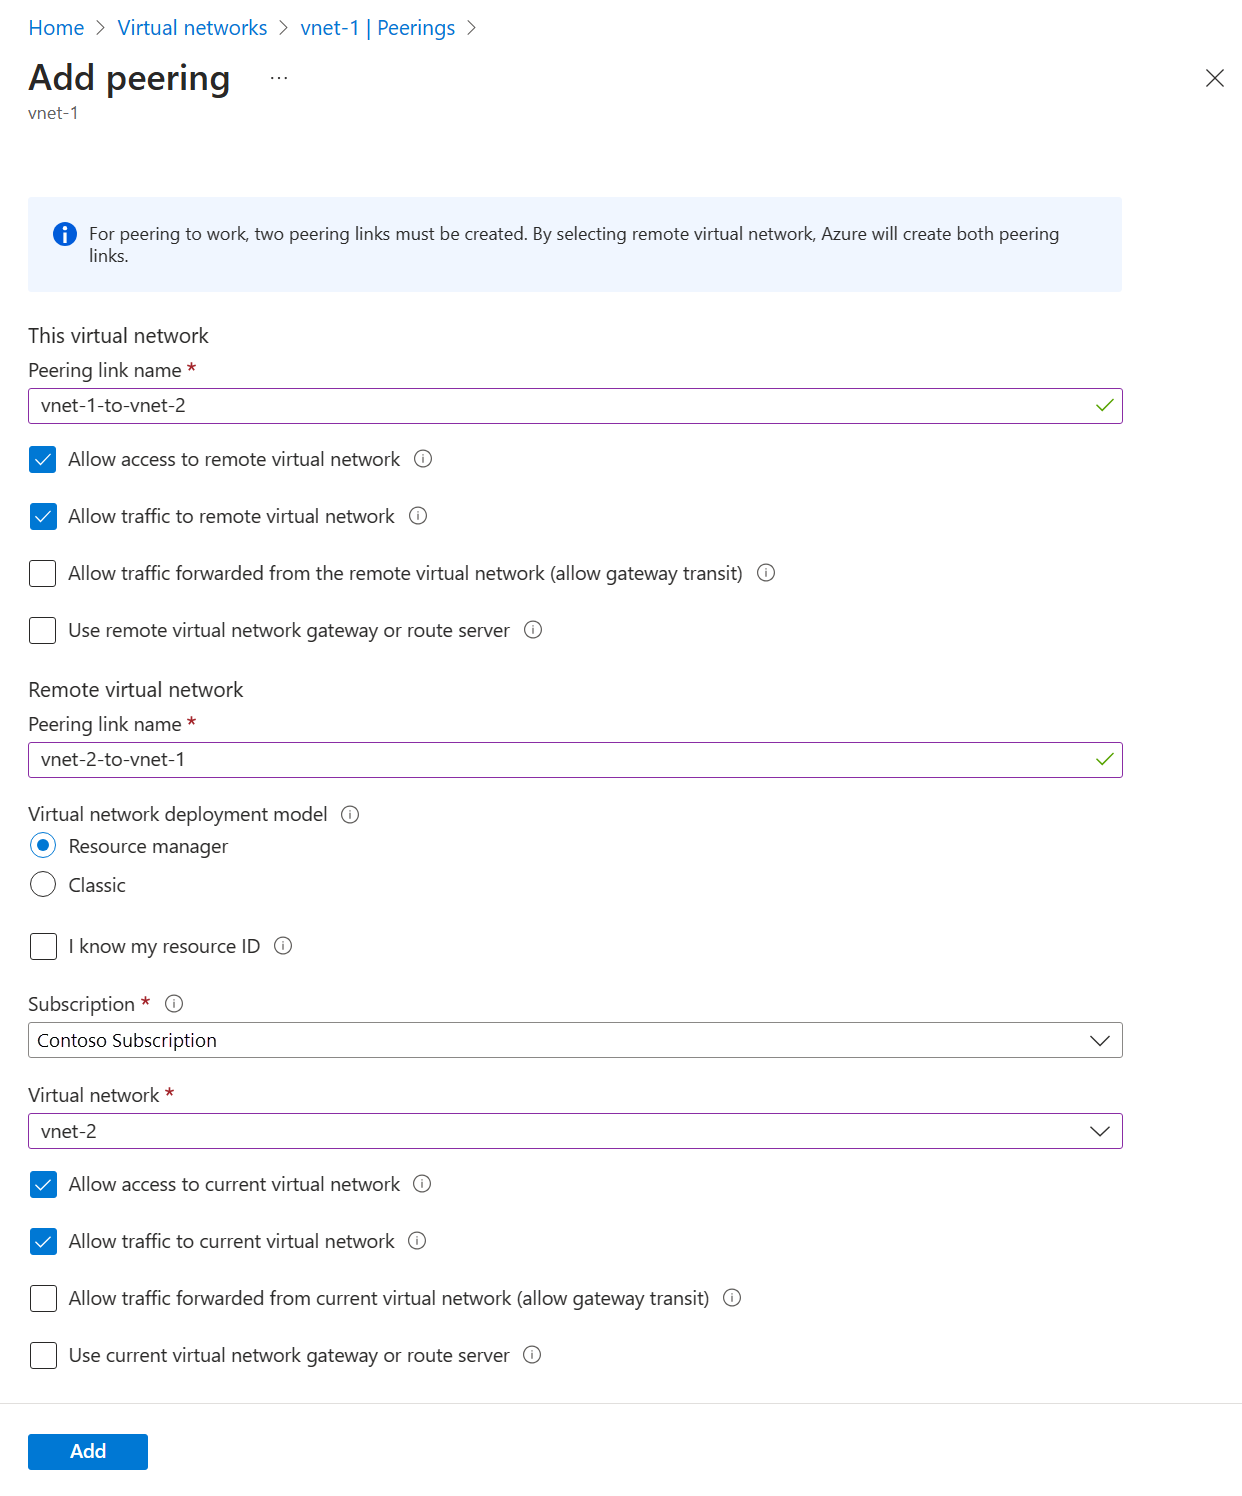Check Allow traffic forwarded from the remote virtual network
The image size is (1242, 1496).
pyautogui.click(x=42, y=573)
